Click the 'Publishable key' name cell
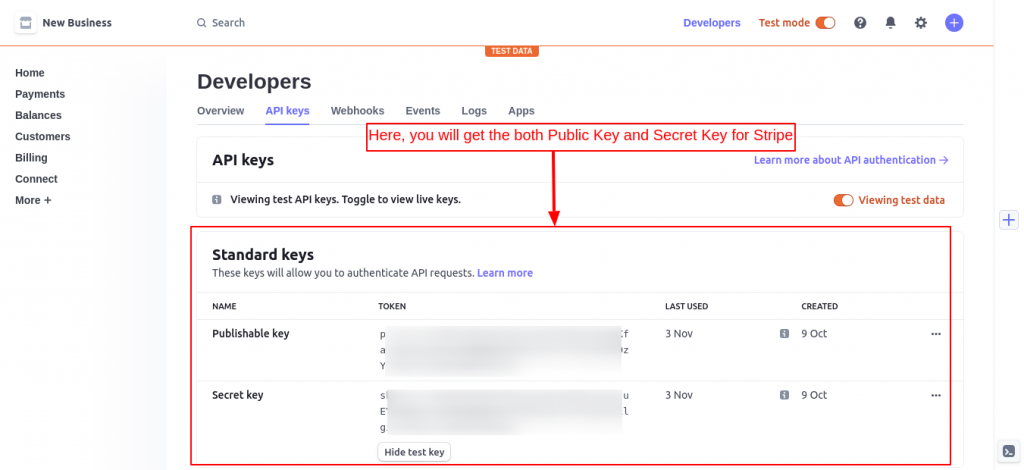Image resolution: width=1024 pixels, height=470 pixels. click(251, 334)
